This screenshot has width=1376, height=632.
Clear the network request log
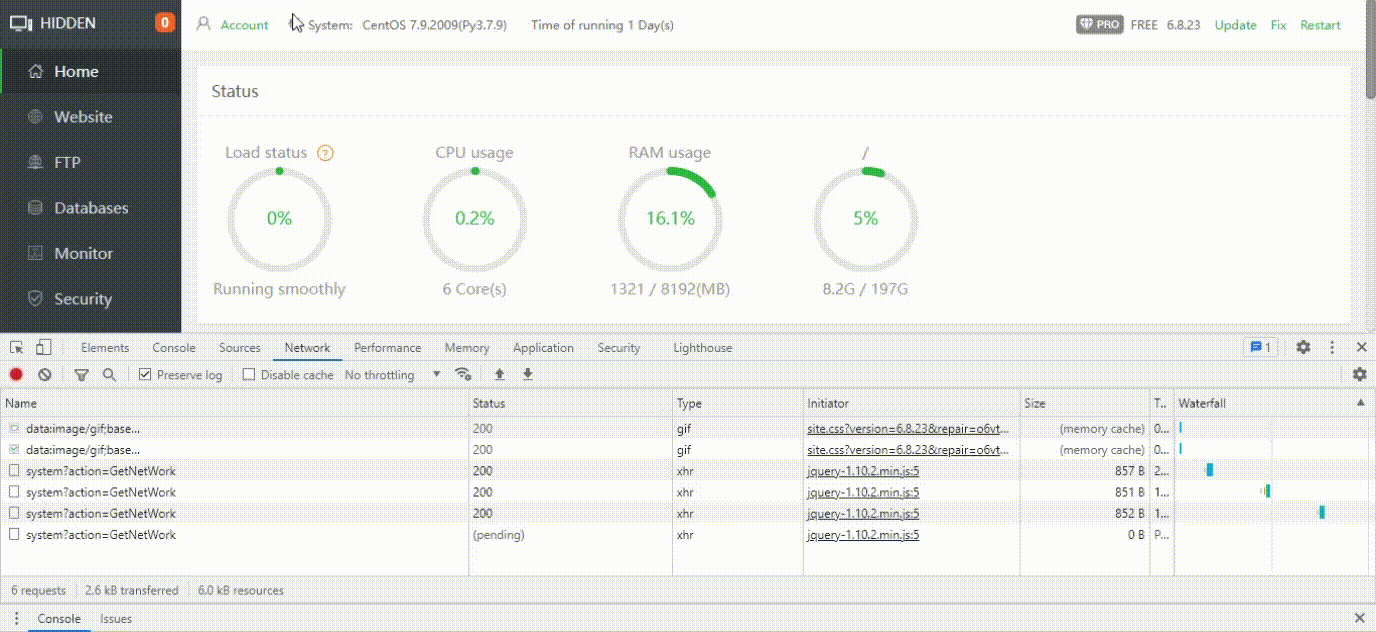45,375
